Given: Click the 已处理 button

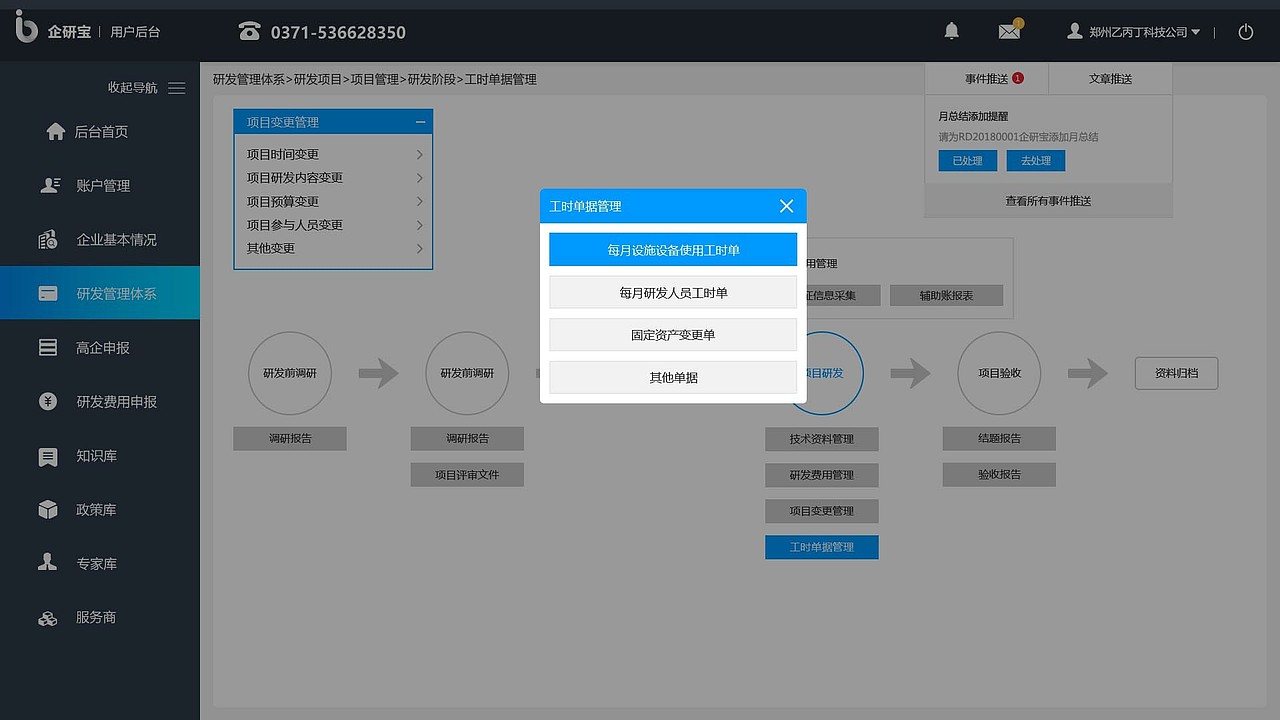Looking at the screenshot, I should tap(967, 160).
